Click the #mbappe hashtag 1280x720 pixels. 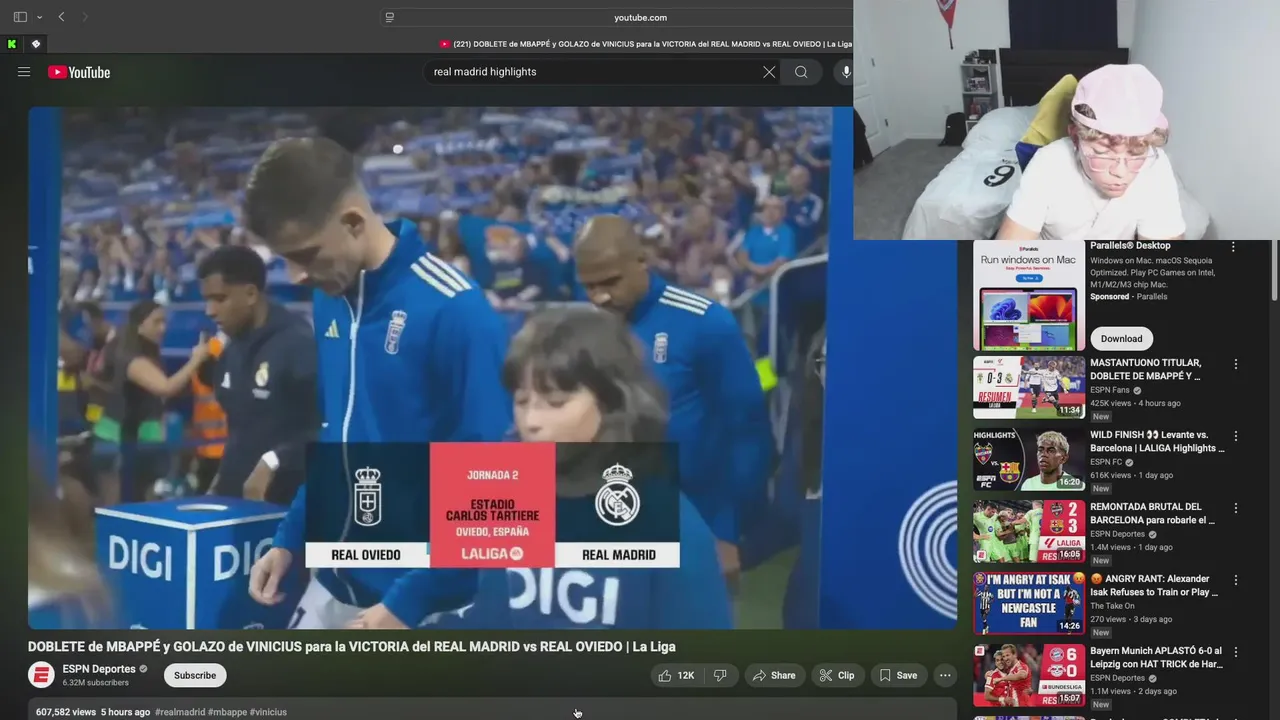pyautogui.click(x=227, y=712)
